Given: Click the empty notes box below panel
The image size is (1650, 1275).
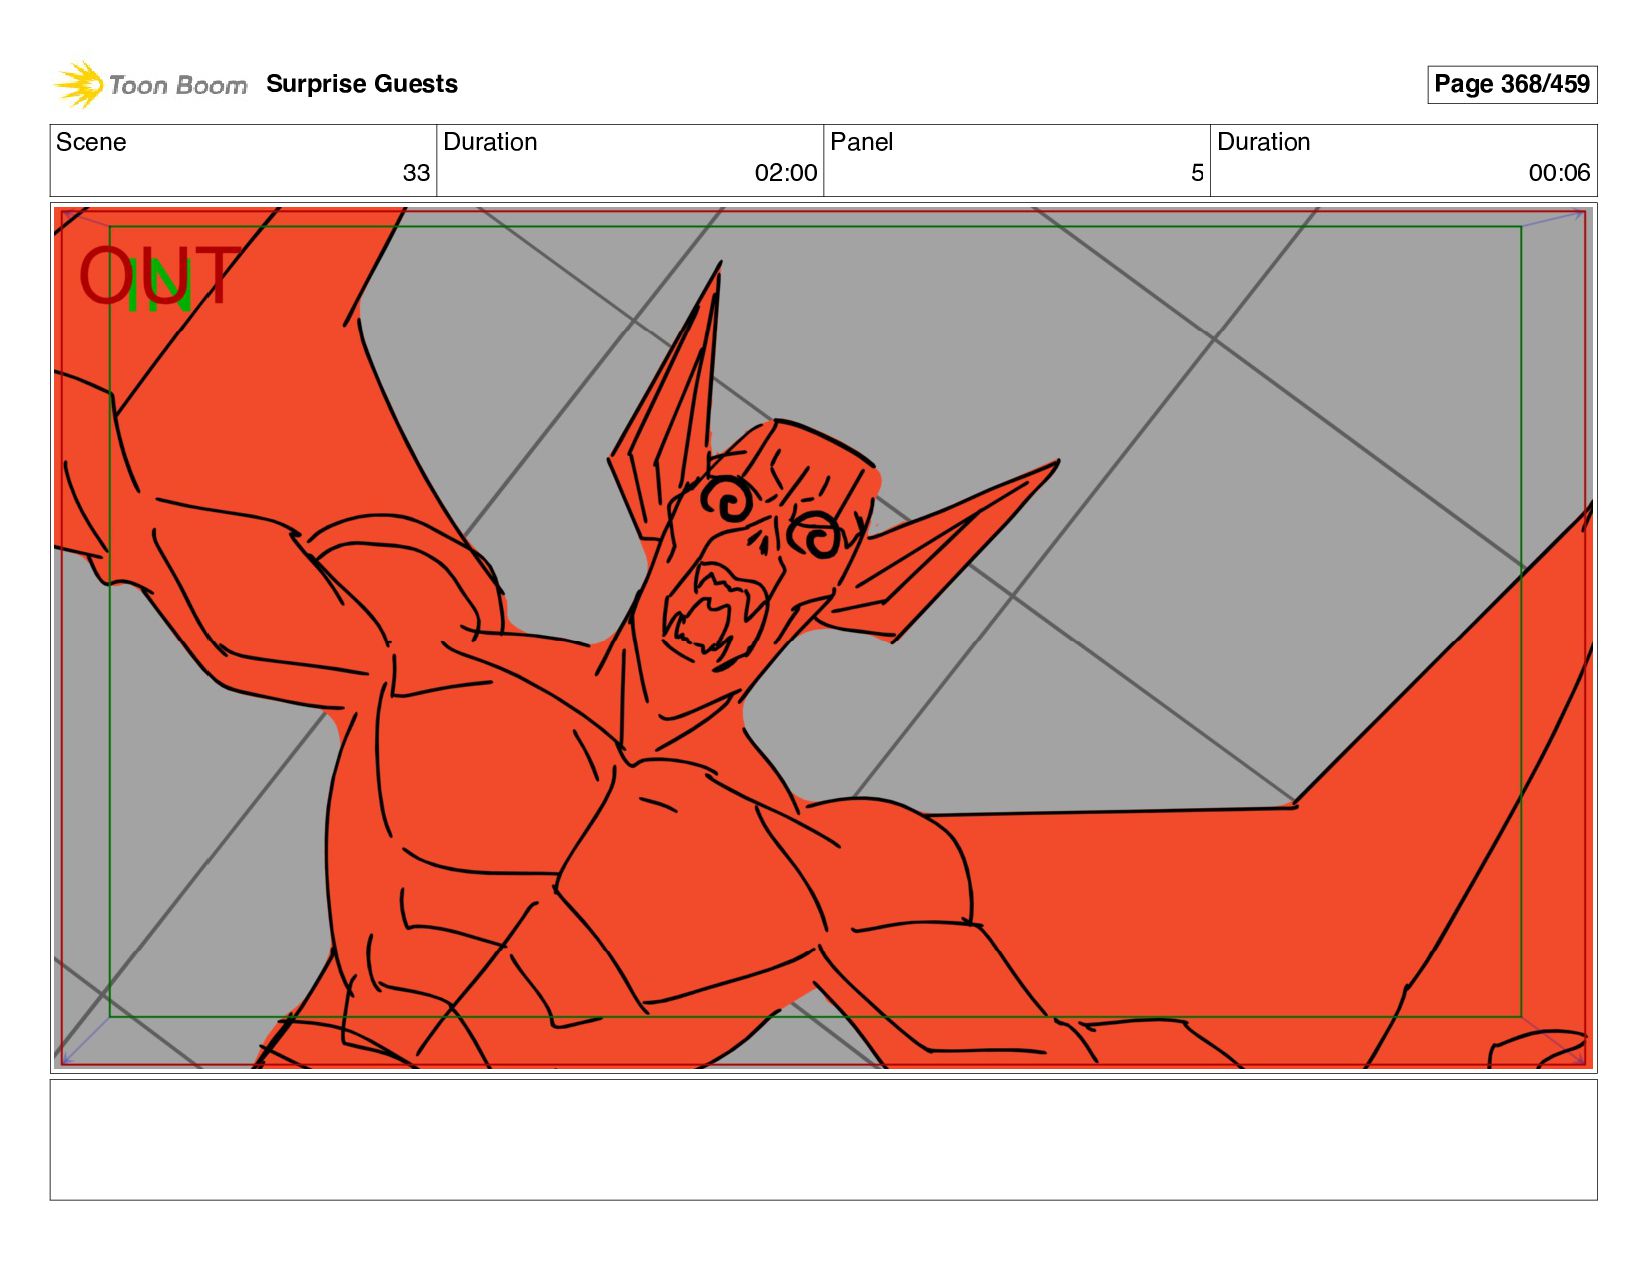Looking at the screenshot, I should tap(823, 1139).
